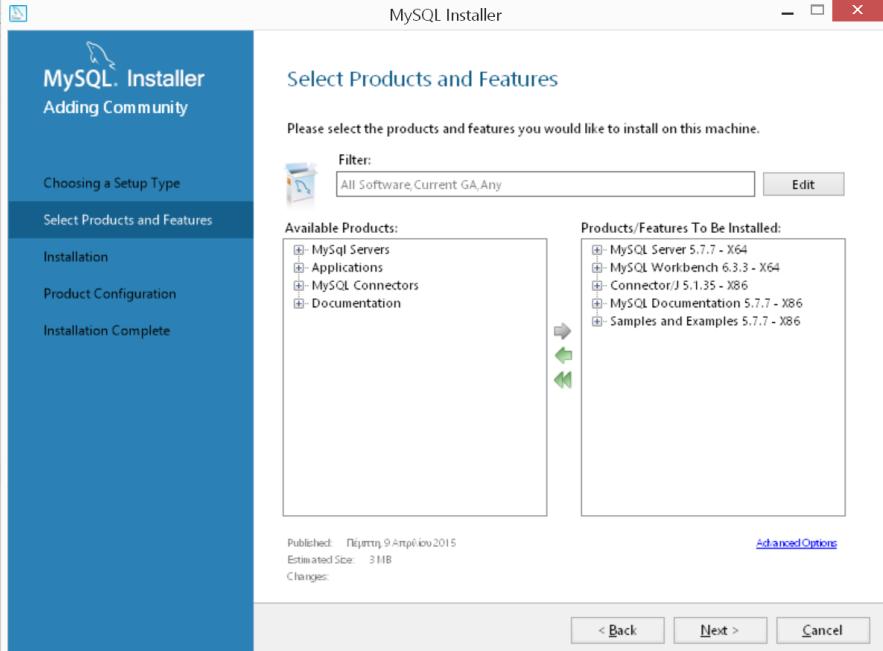Viewport: 883px width, 651px height.
Task: Click the Edit filter button
Action: click(x=803, y=184)
